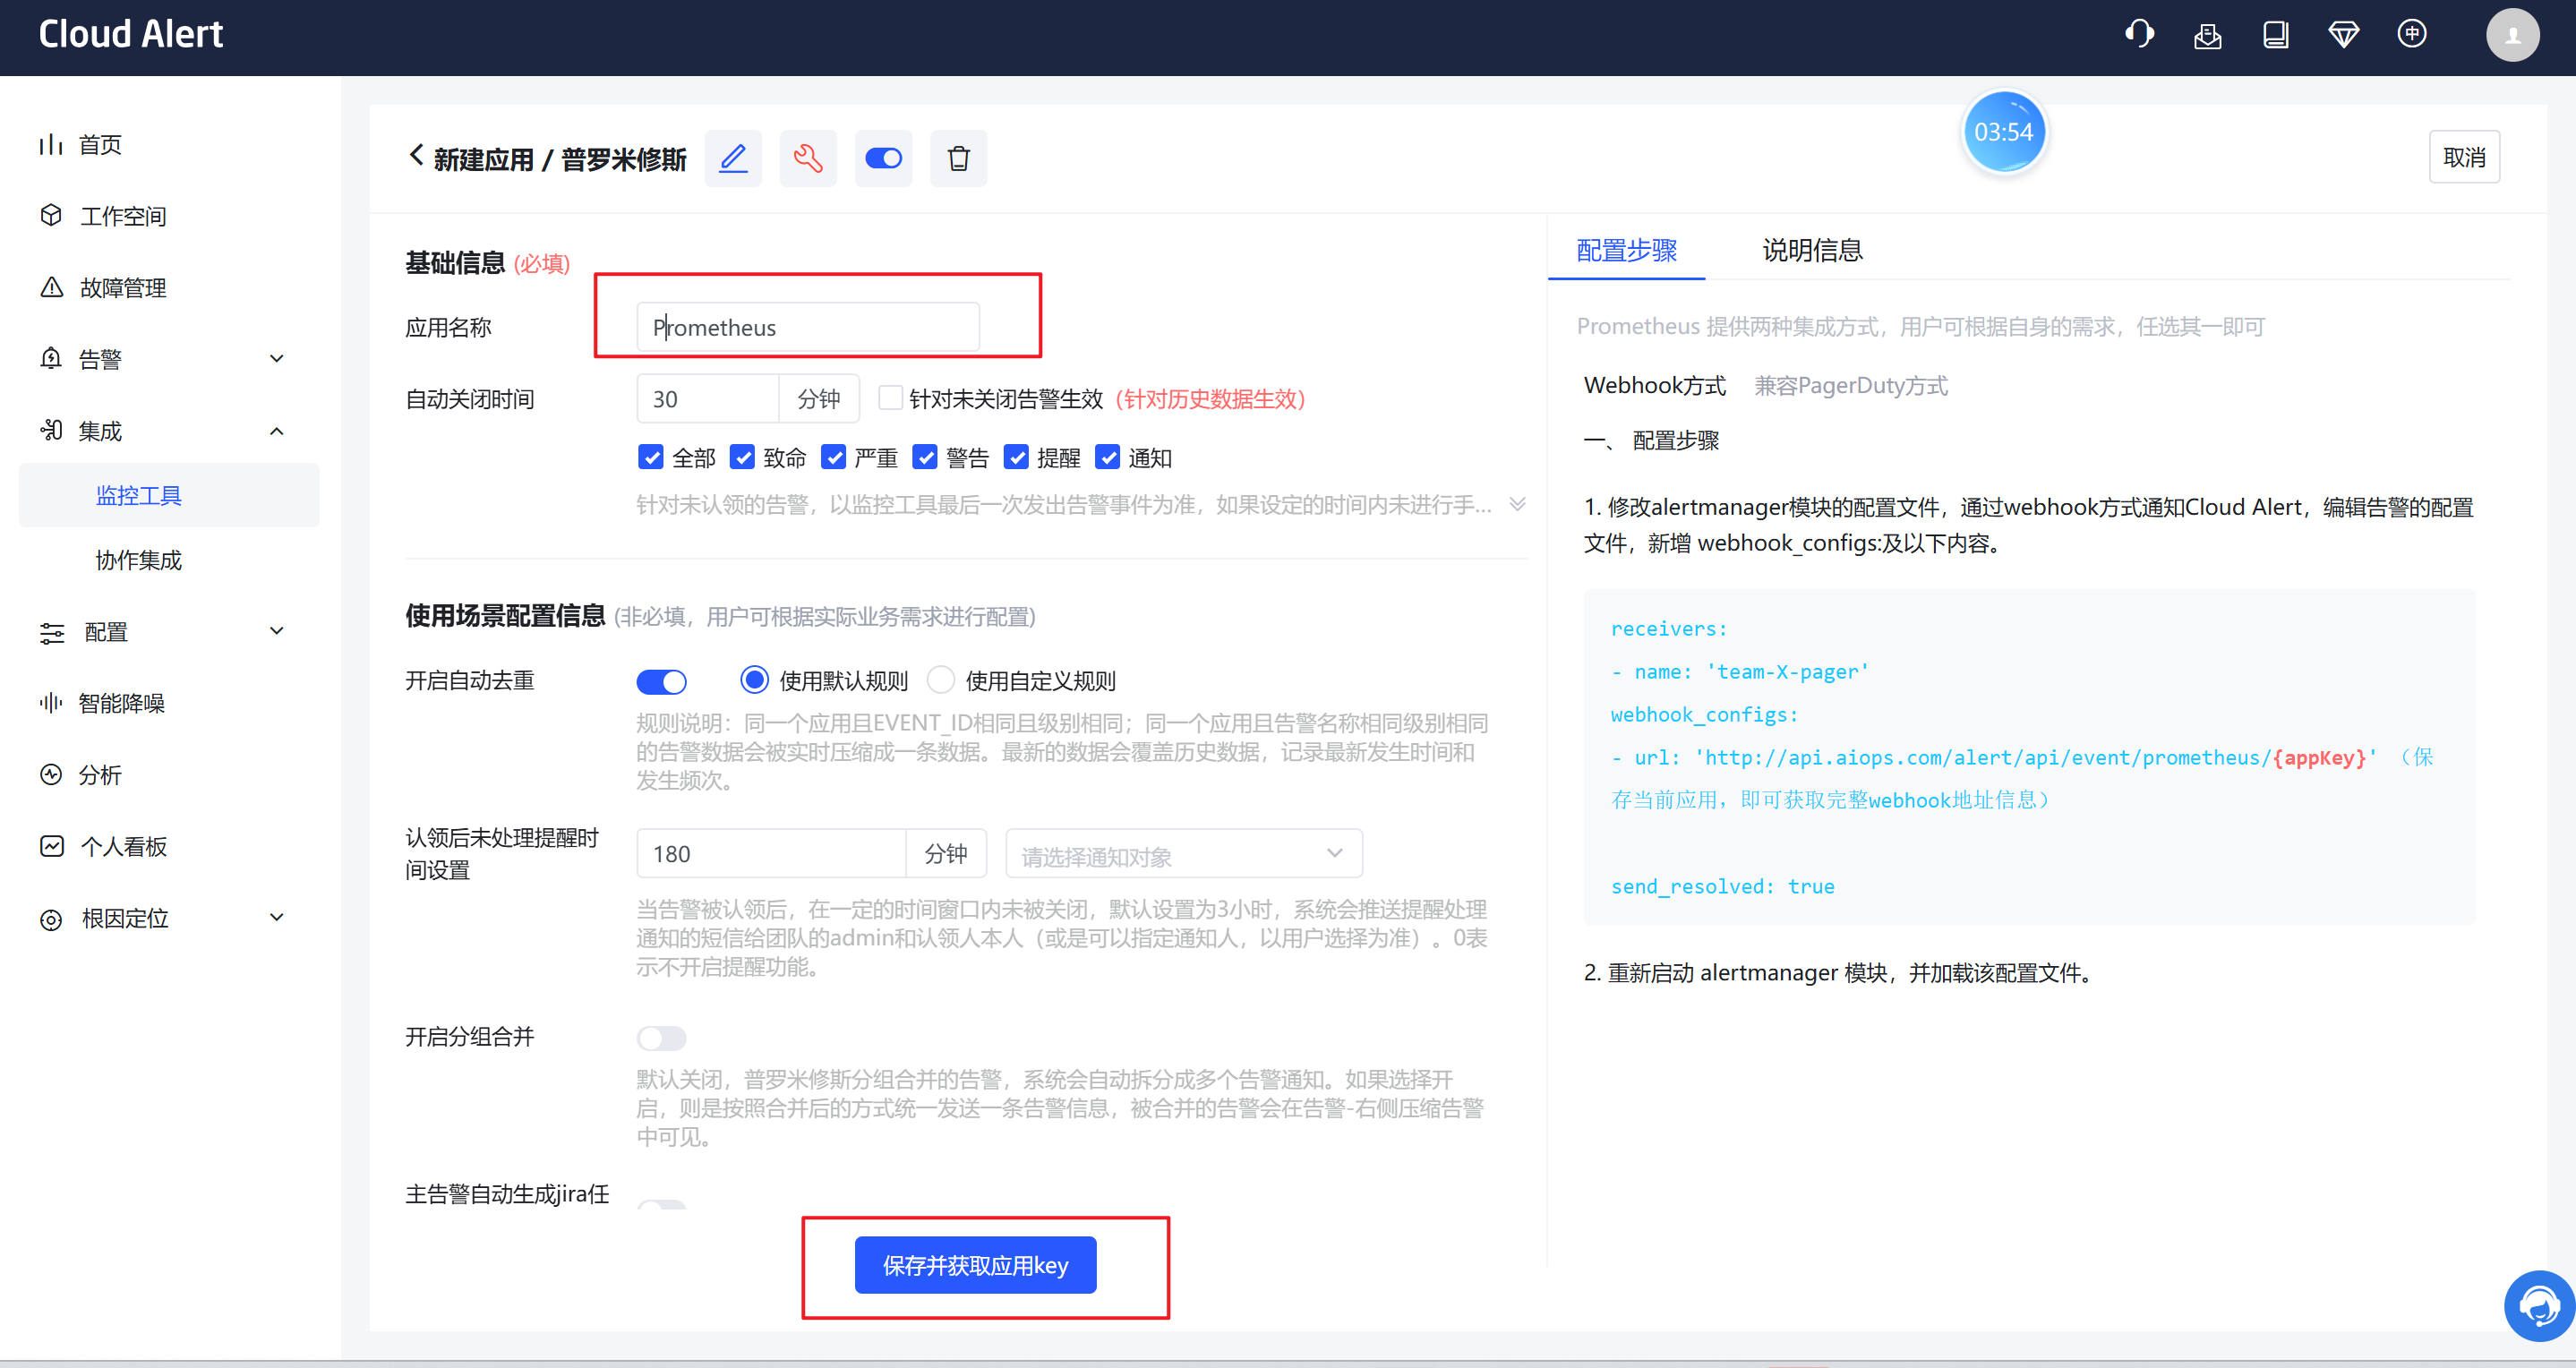This screenshot has width=2576, height=1368.
Task: Select 监控工具 under 集成
Action: pyautogui.click(x=168, y=495)
